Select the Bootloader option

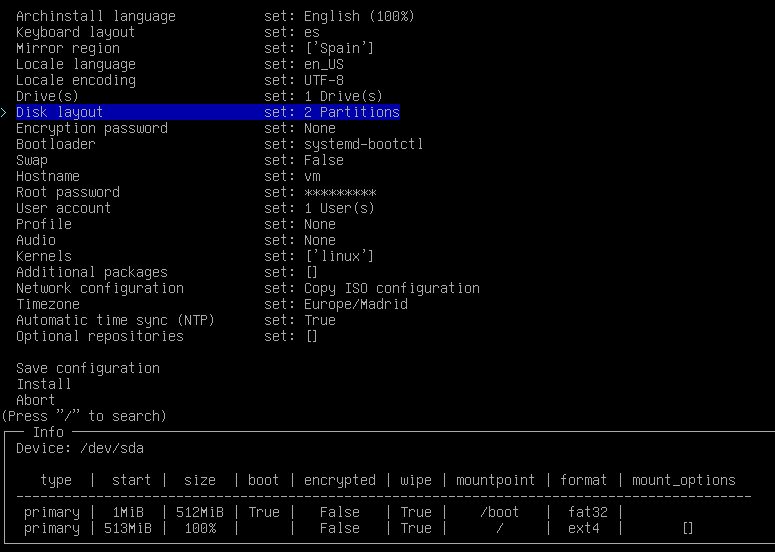(55, 144)
